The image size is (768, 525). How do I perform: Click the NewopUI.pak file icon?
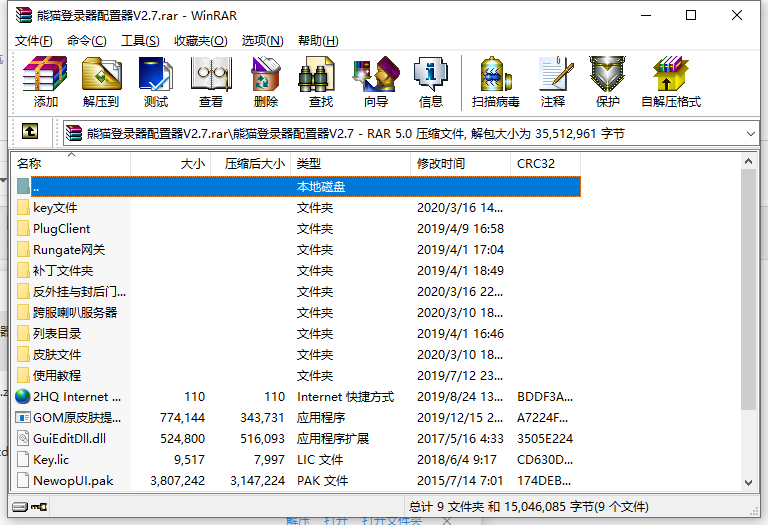point(23,480)
